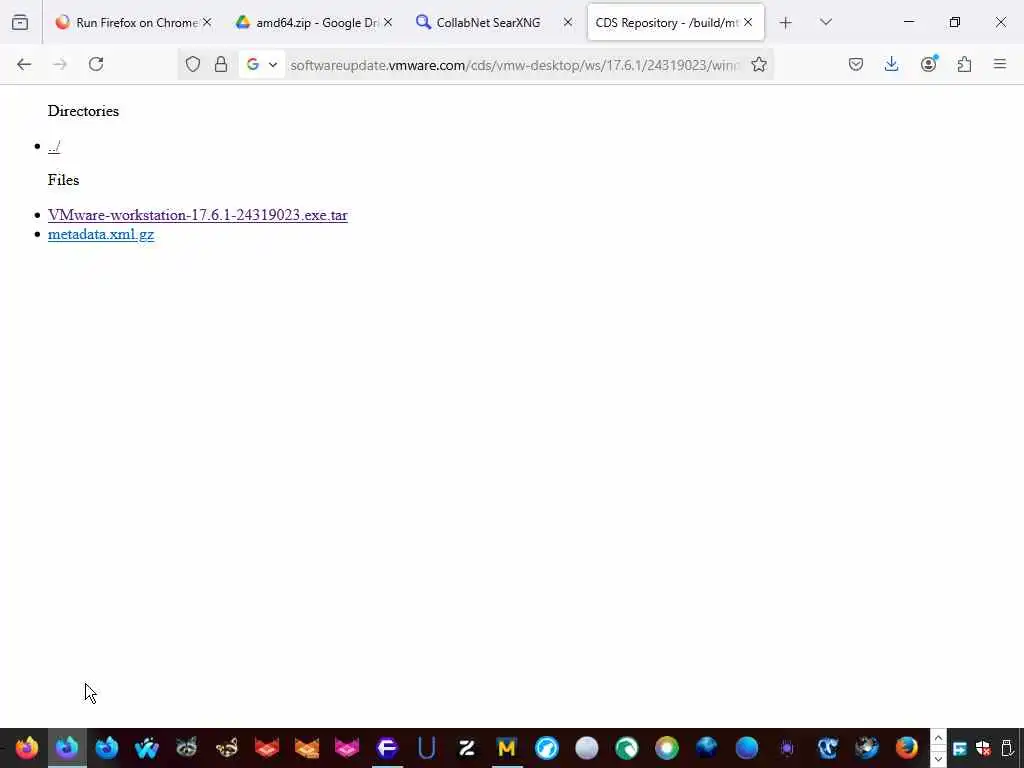Close the Run Firefox on Chrome tab
The width and height of the screenshot is (1024, 768).
(x=207, y=22)
